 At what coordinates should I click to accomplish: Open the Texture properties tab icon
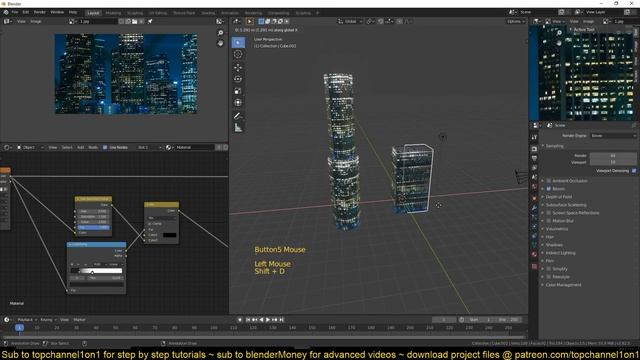pos(534,266)
